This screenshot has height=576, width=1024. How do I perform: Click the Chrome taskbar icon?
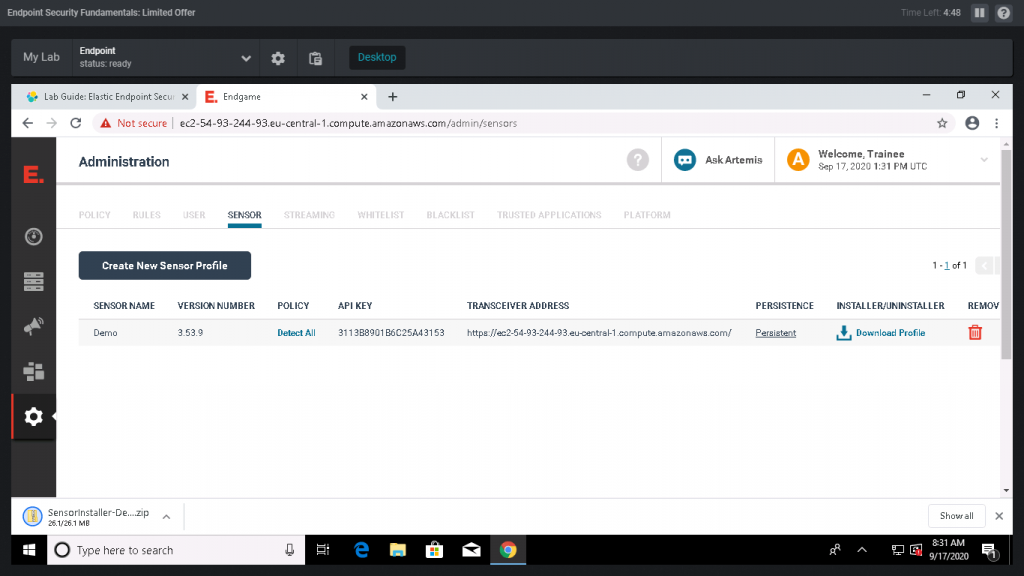(507, 550)
